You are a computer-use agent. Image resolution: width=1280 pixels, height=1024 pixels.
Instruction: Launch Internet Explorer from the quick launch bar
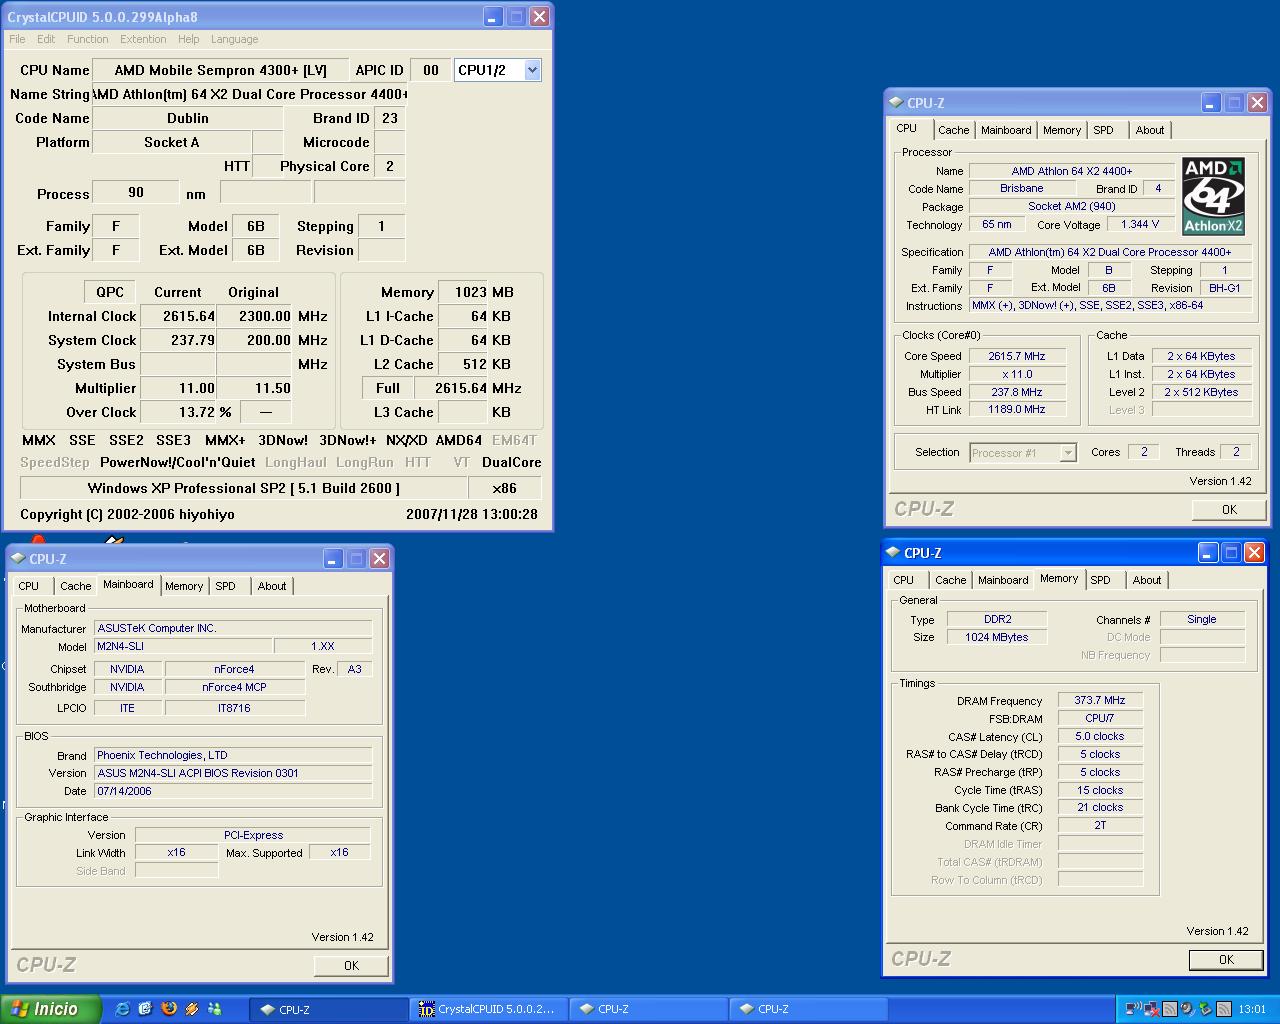(122, 1009)
